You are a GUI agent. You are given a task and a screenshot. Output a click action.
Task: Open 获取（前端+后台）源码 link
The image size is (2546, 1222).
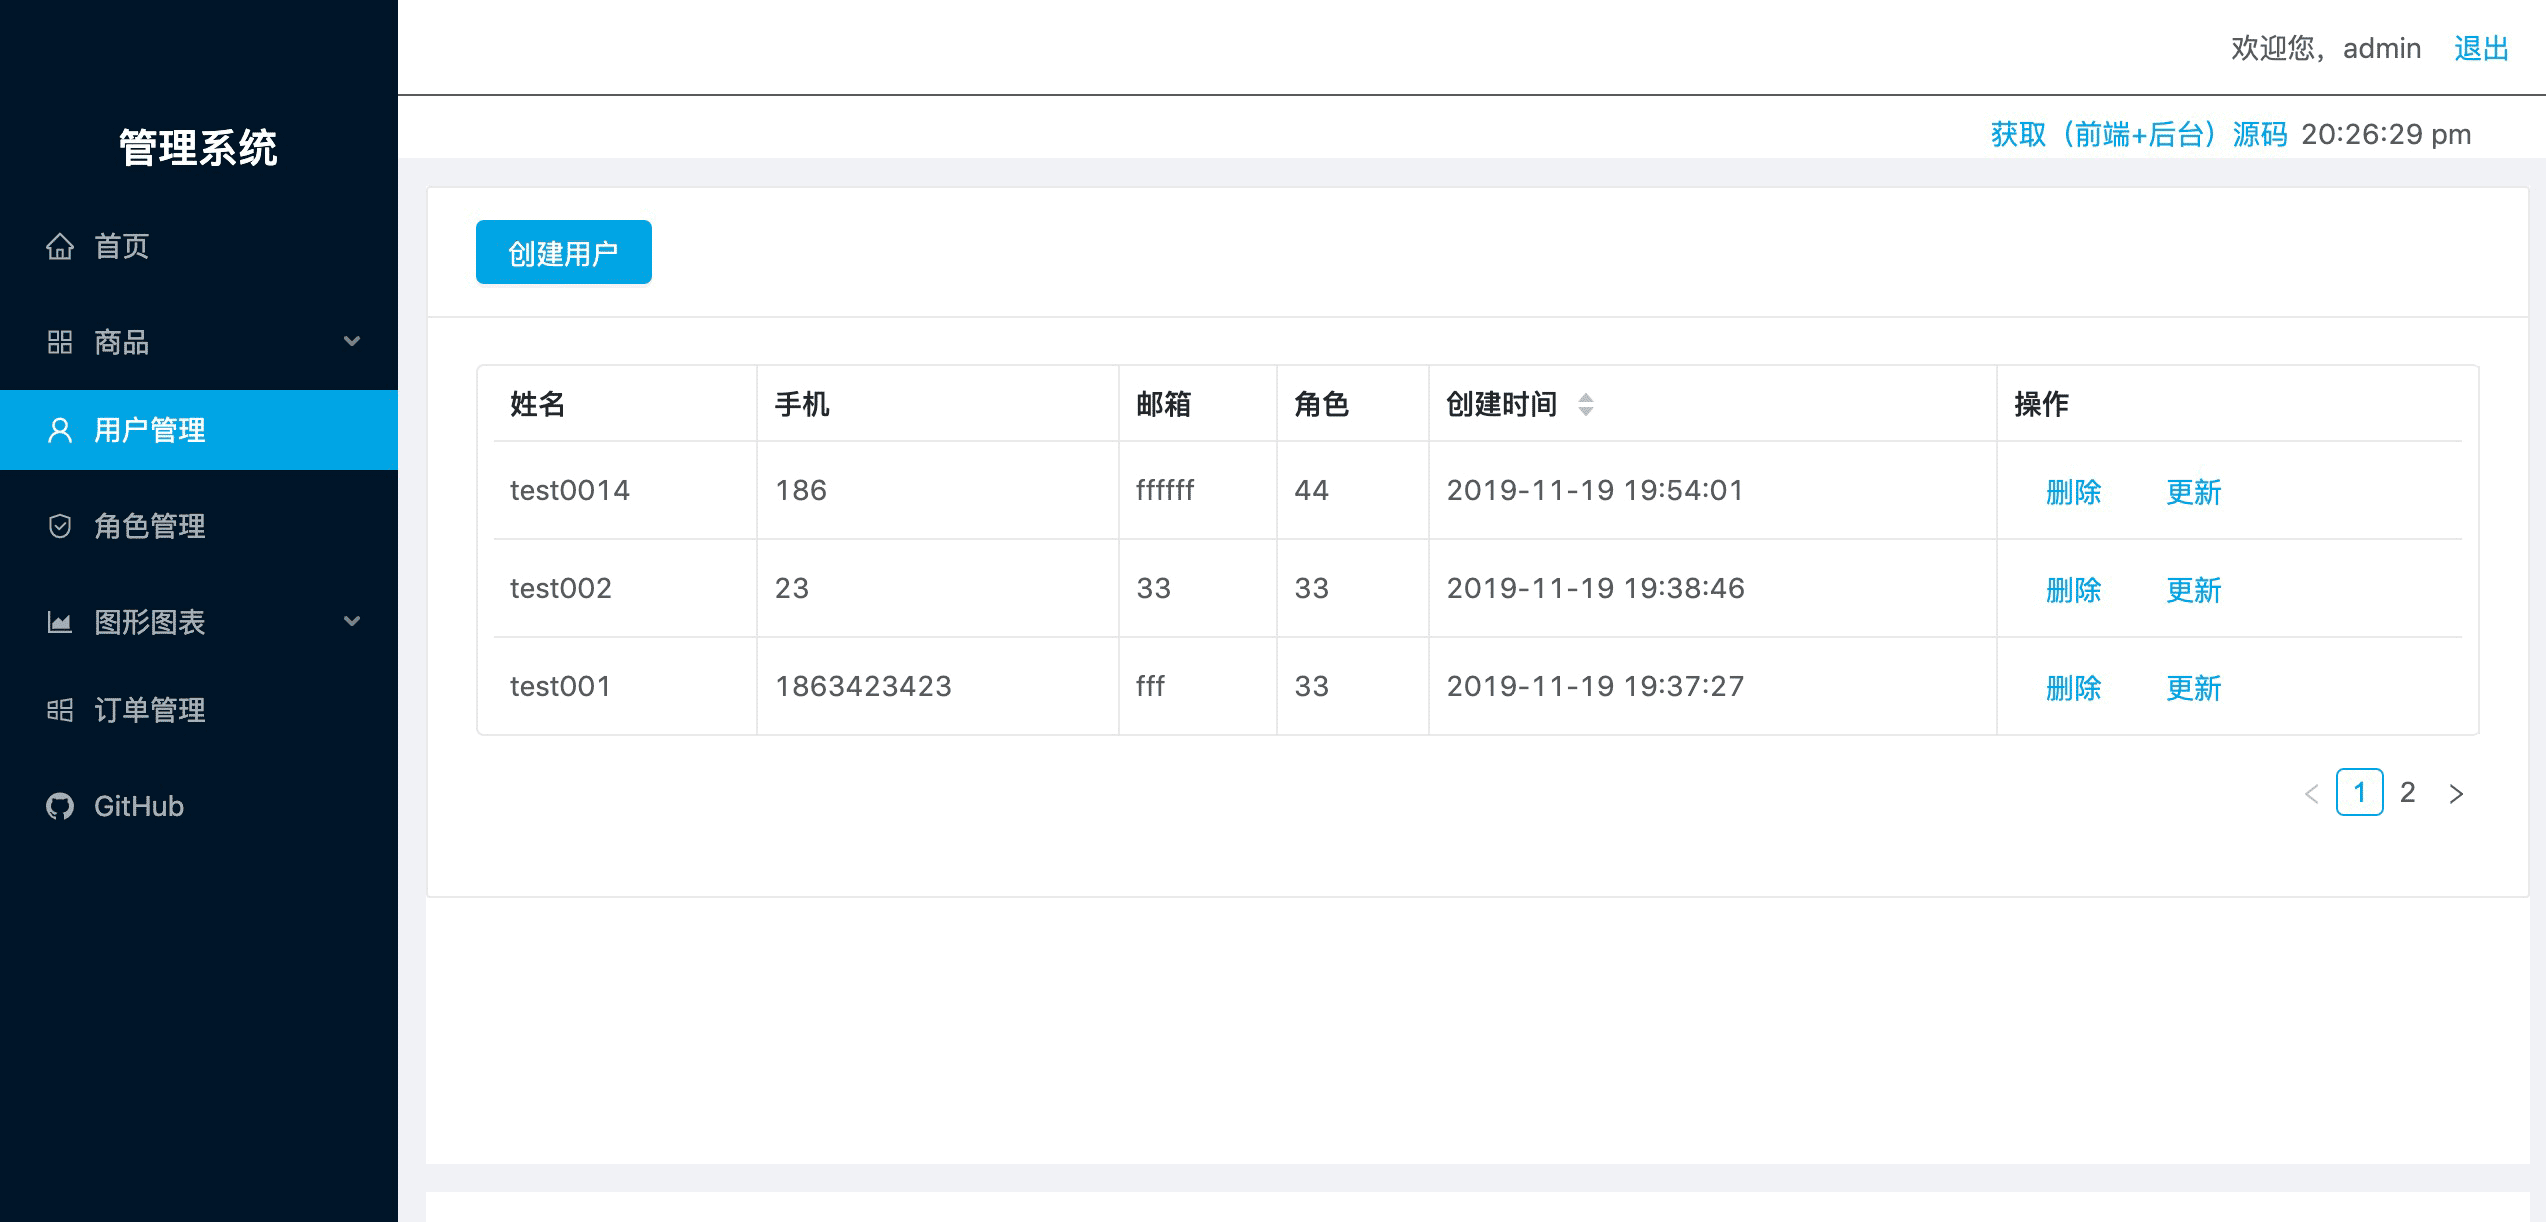[2138, 134]
